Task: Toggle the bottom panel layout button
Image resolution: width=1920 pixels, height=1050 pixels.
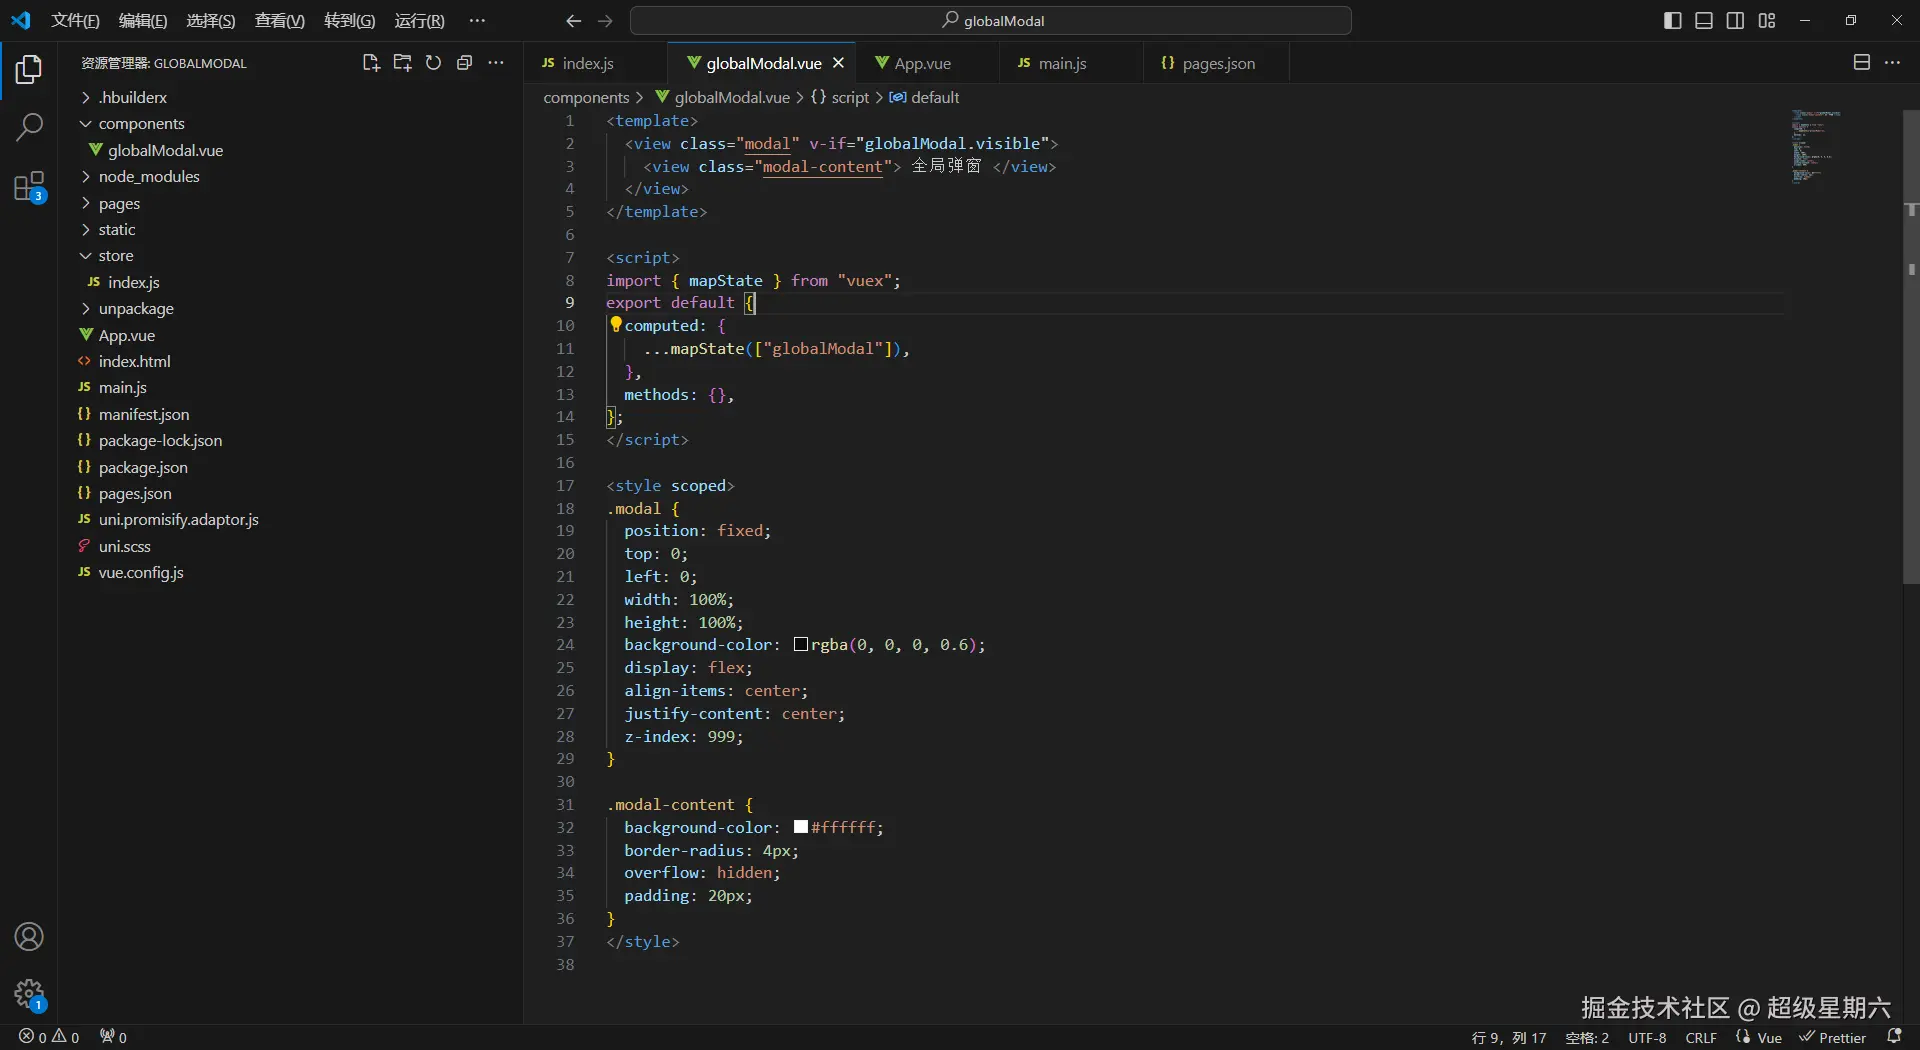Action: 1704,21
